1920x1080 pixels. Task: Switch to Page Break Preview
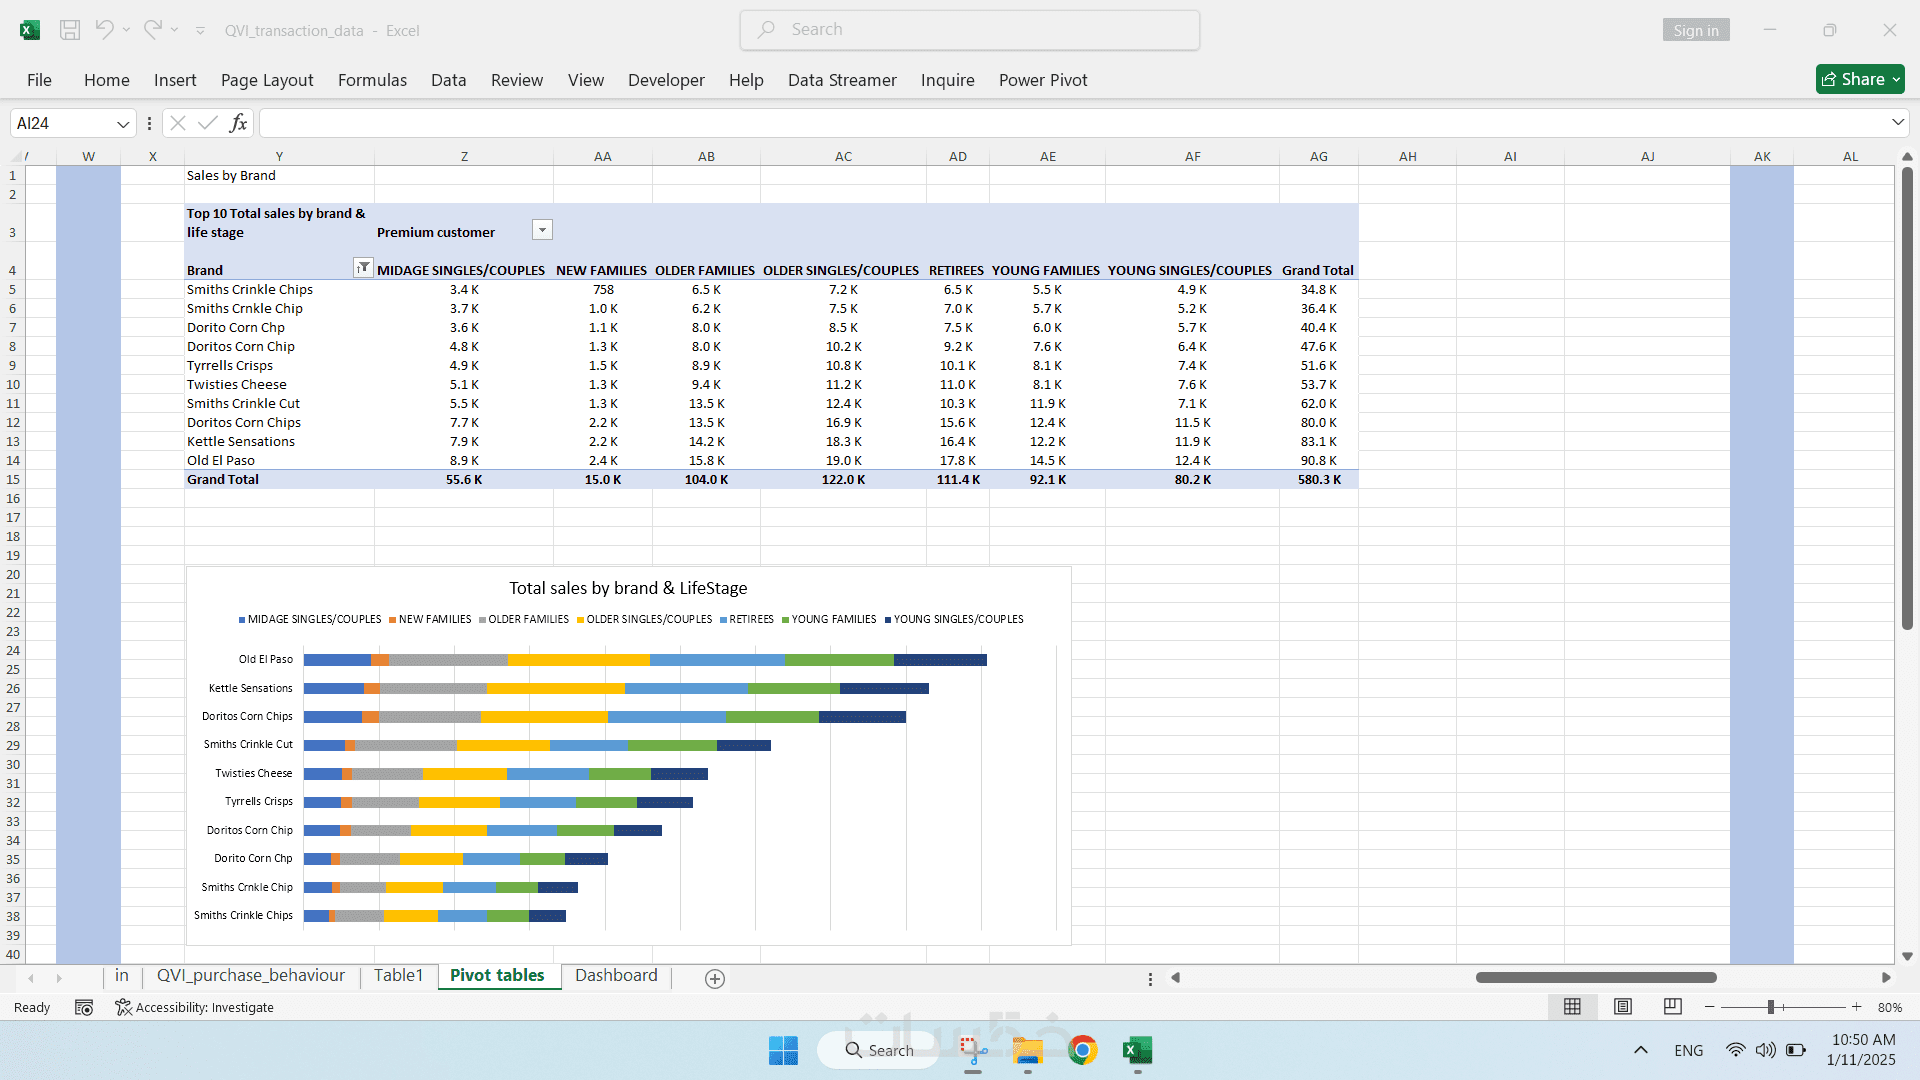pyautogui.click(x=1672, y=1007)
